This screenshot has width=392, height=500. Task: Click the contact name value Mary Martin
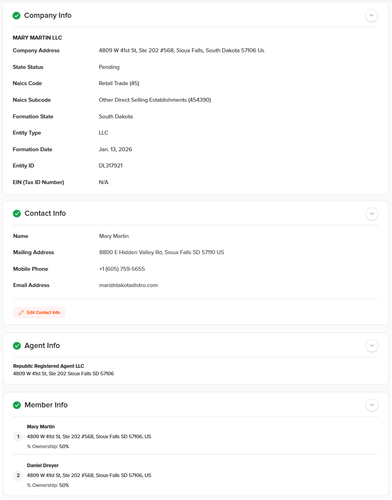tap(114, 236)
